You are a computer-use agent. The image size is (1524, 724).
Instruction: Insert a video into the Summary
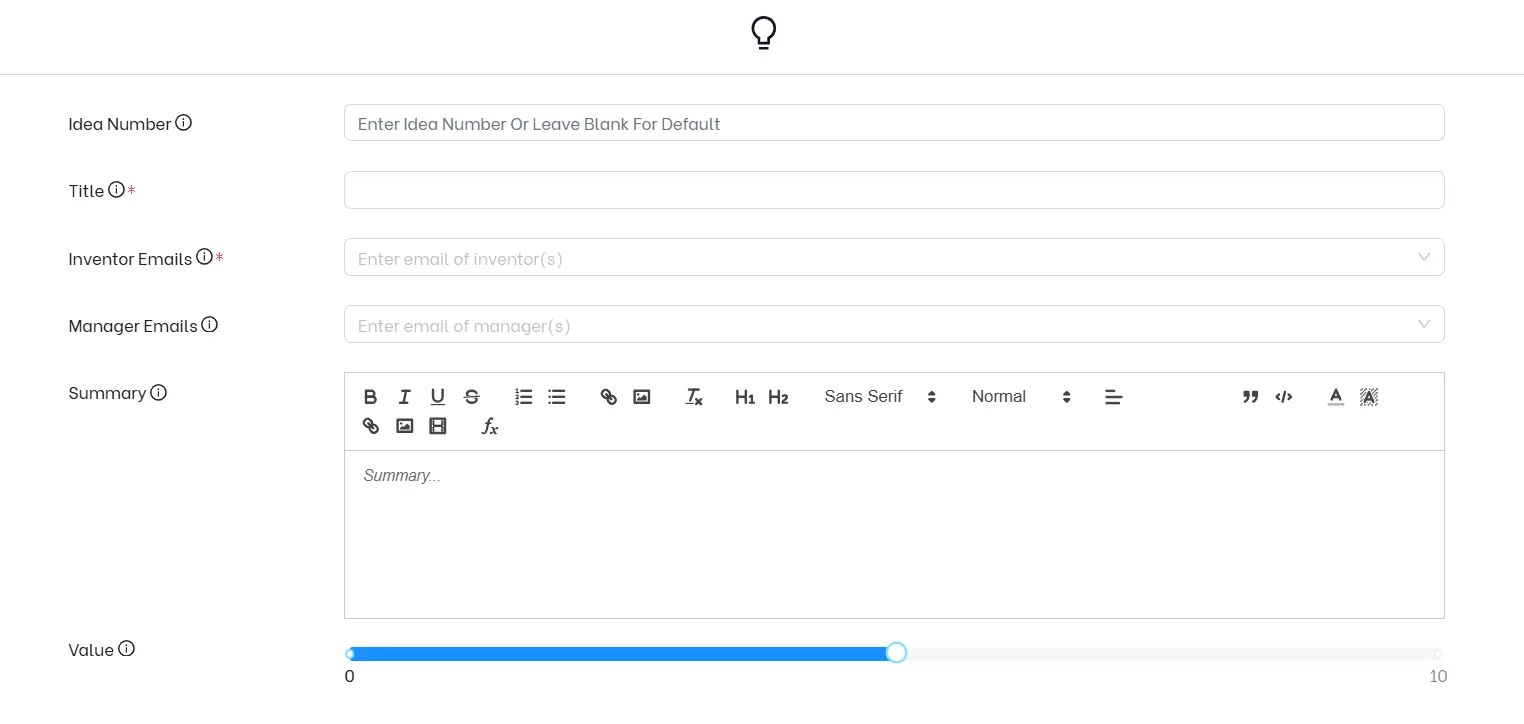click(437, 427)
